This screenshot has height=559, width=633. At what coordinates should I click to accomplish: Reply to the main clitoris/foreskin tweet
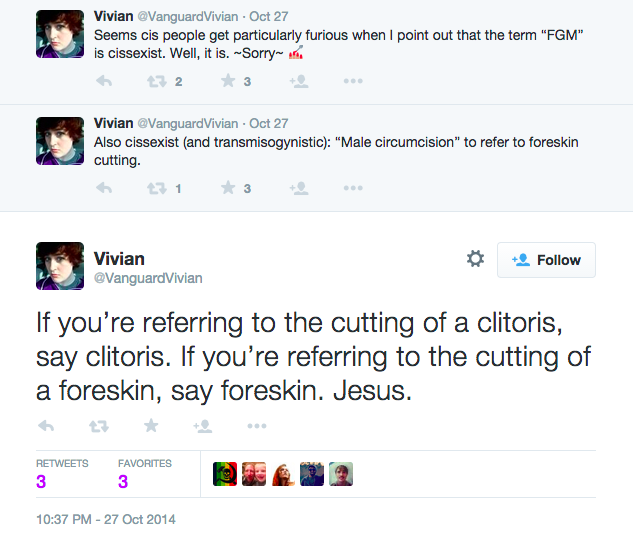46,425
